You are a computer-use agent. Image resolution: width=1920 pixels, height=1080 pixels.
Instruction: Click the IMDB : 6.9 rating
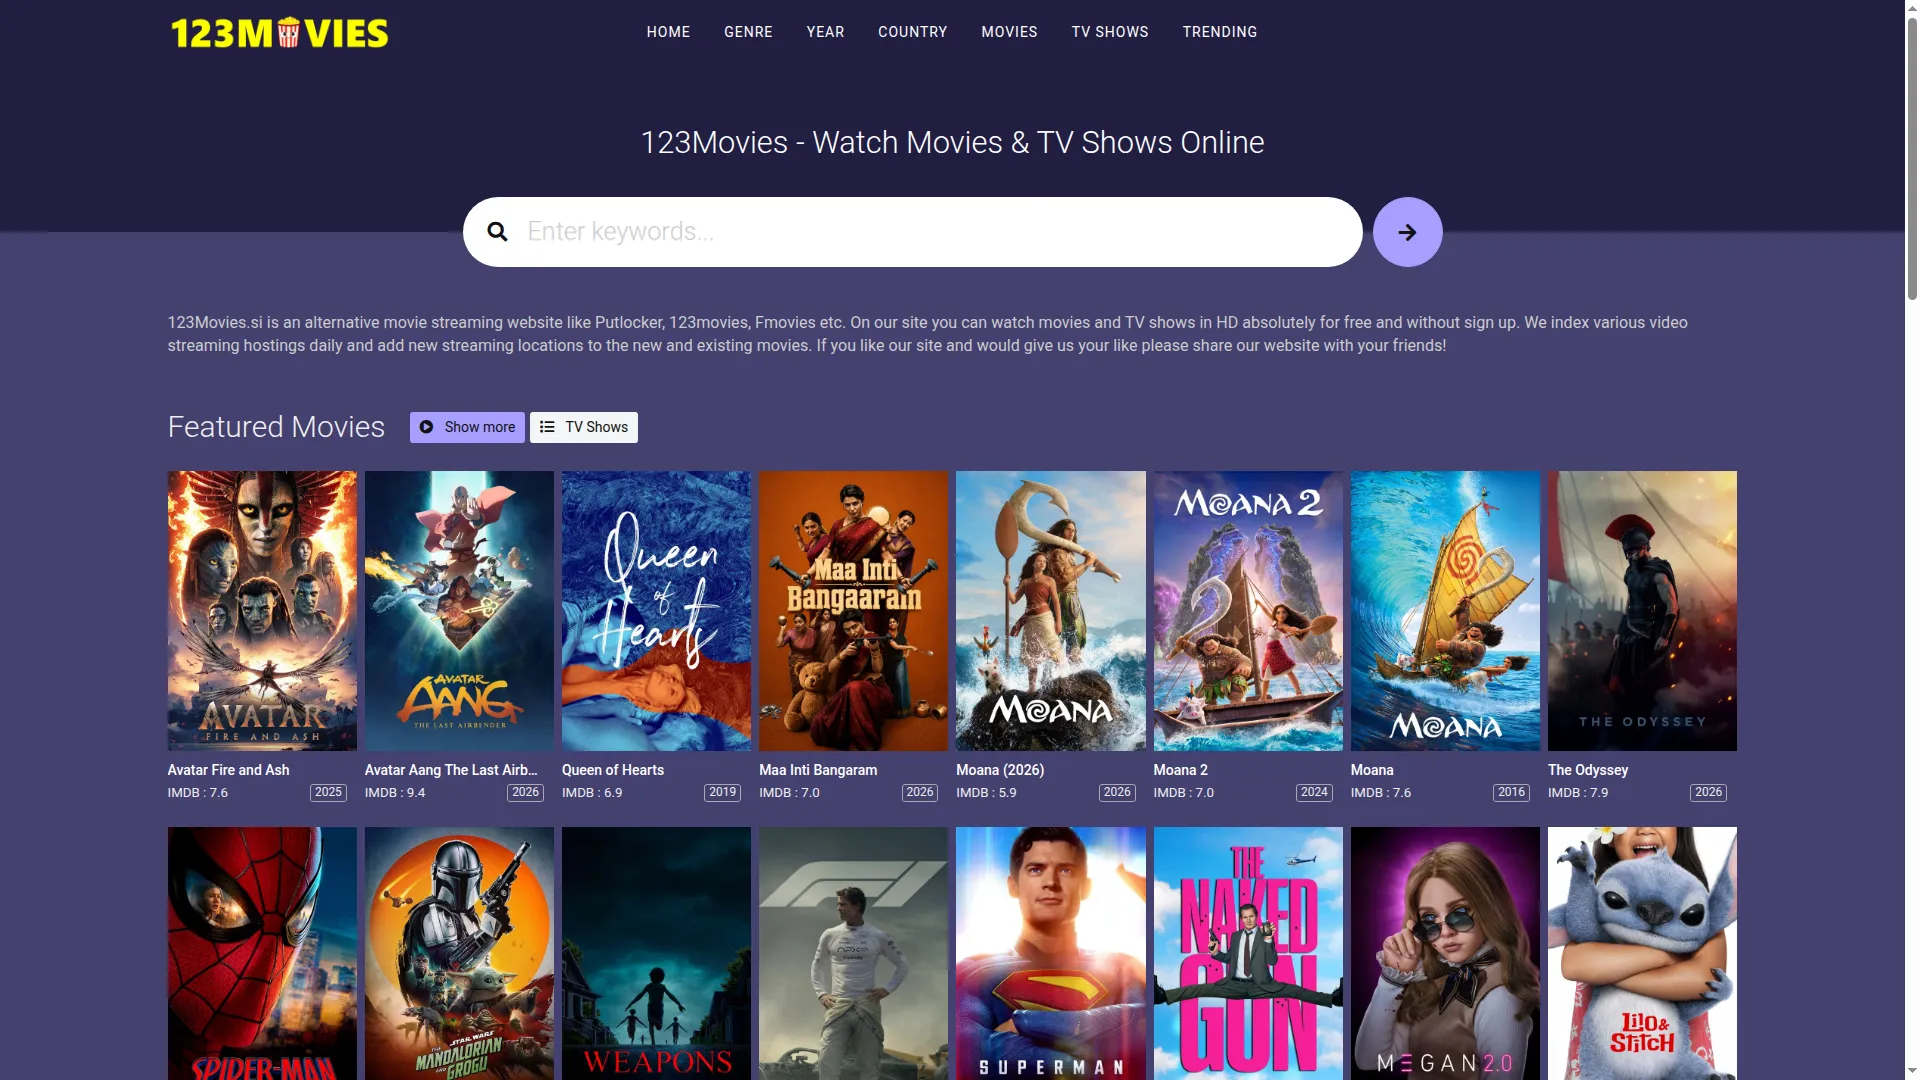(592, 793)
